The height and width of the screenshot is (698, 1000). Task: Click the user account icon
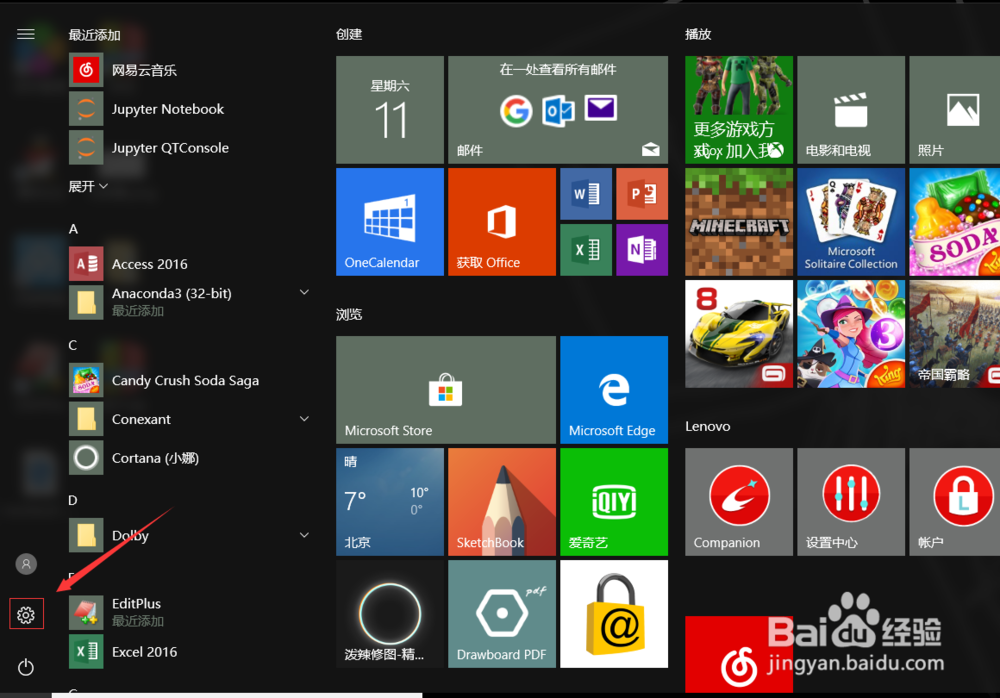(26, 564)
